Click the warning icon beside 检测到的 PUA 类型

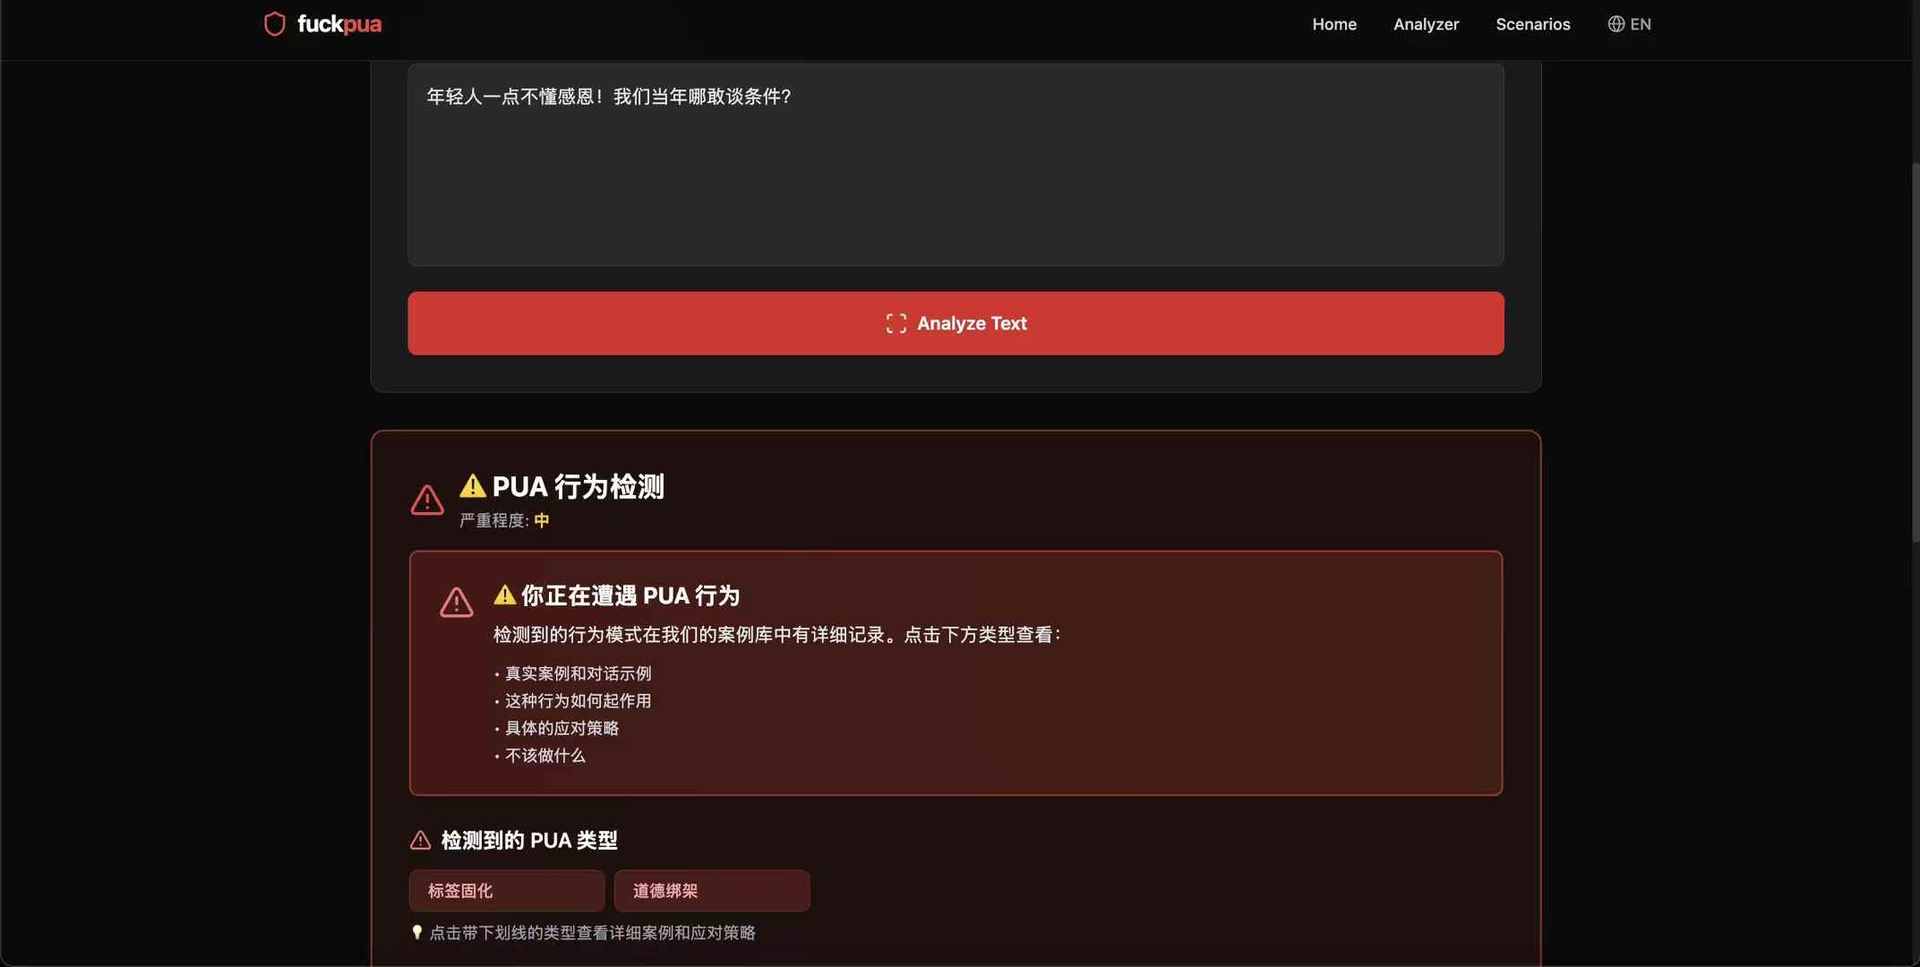click(420, 840)
